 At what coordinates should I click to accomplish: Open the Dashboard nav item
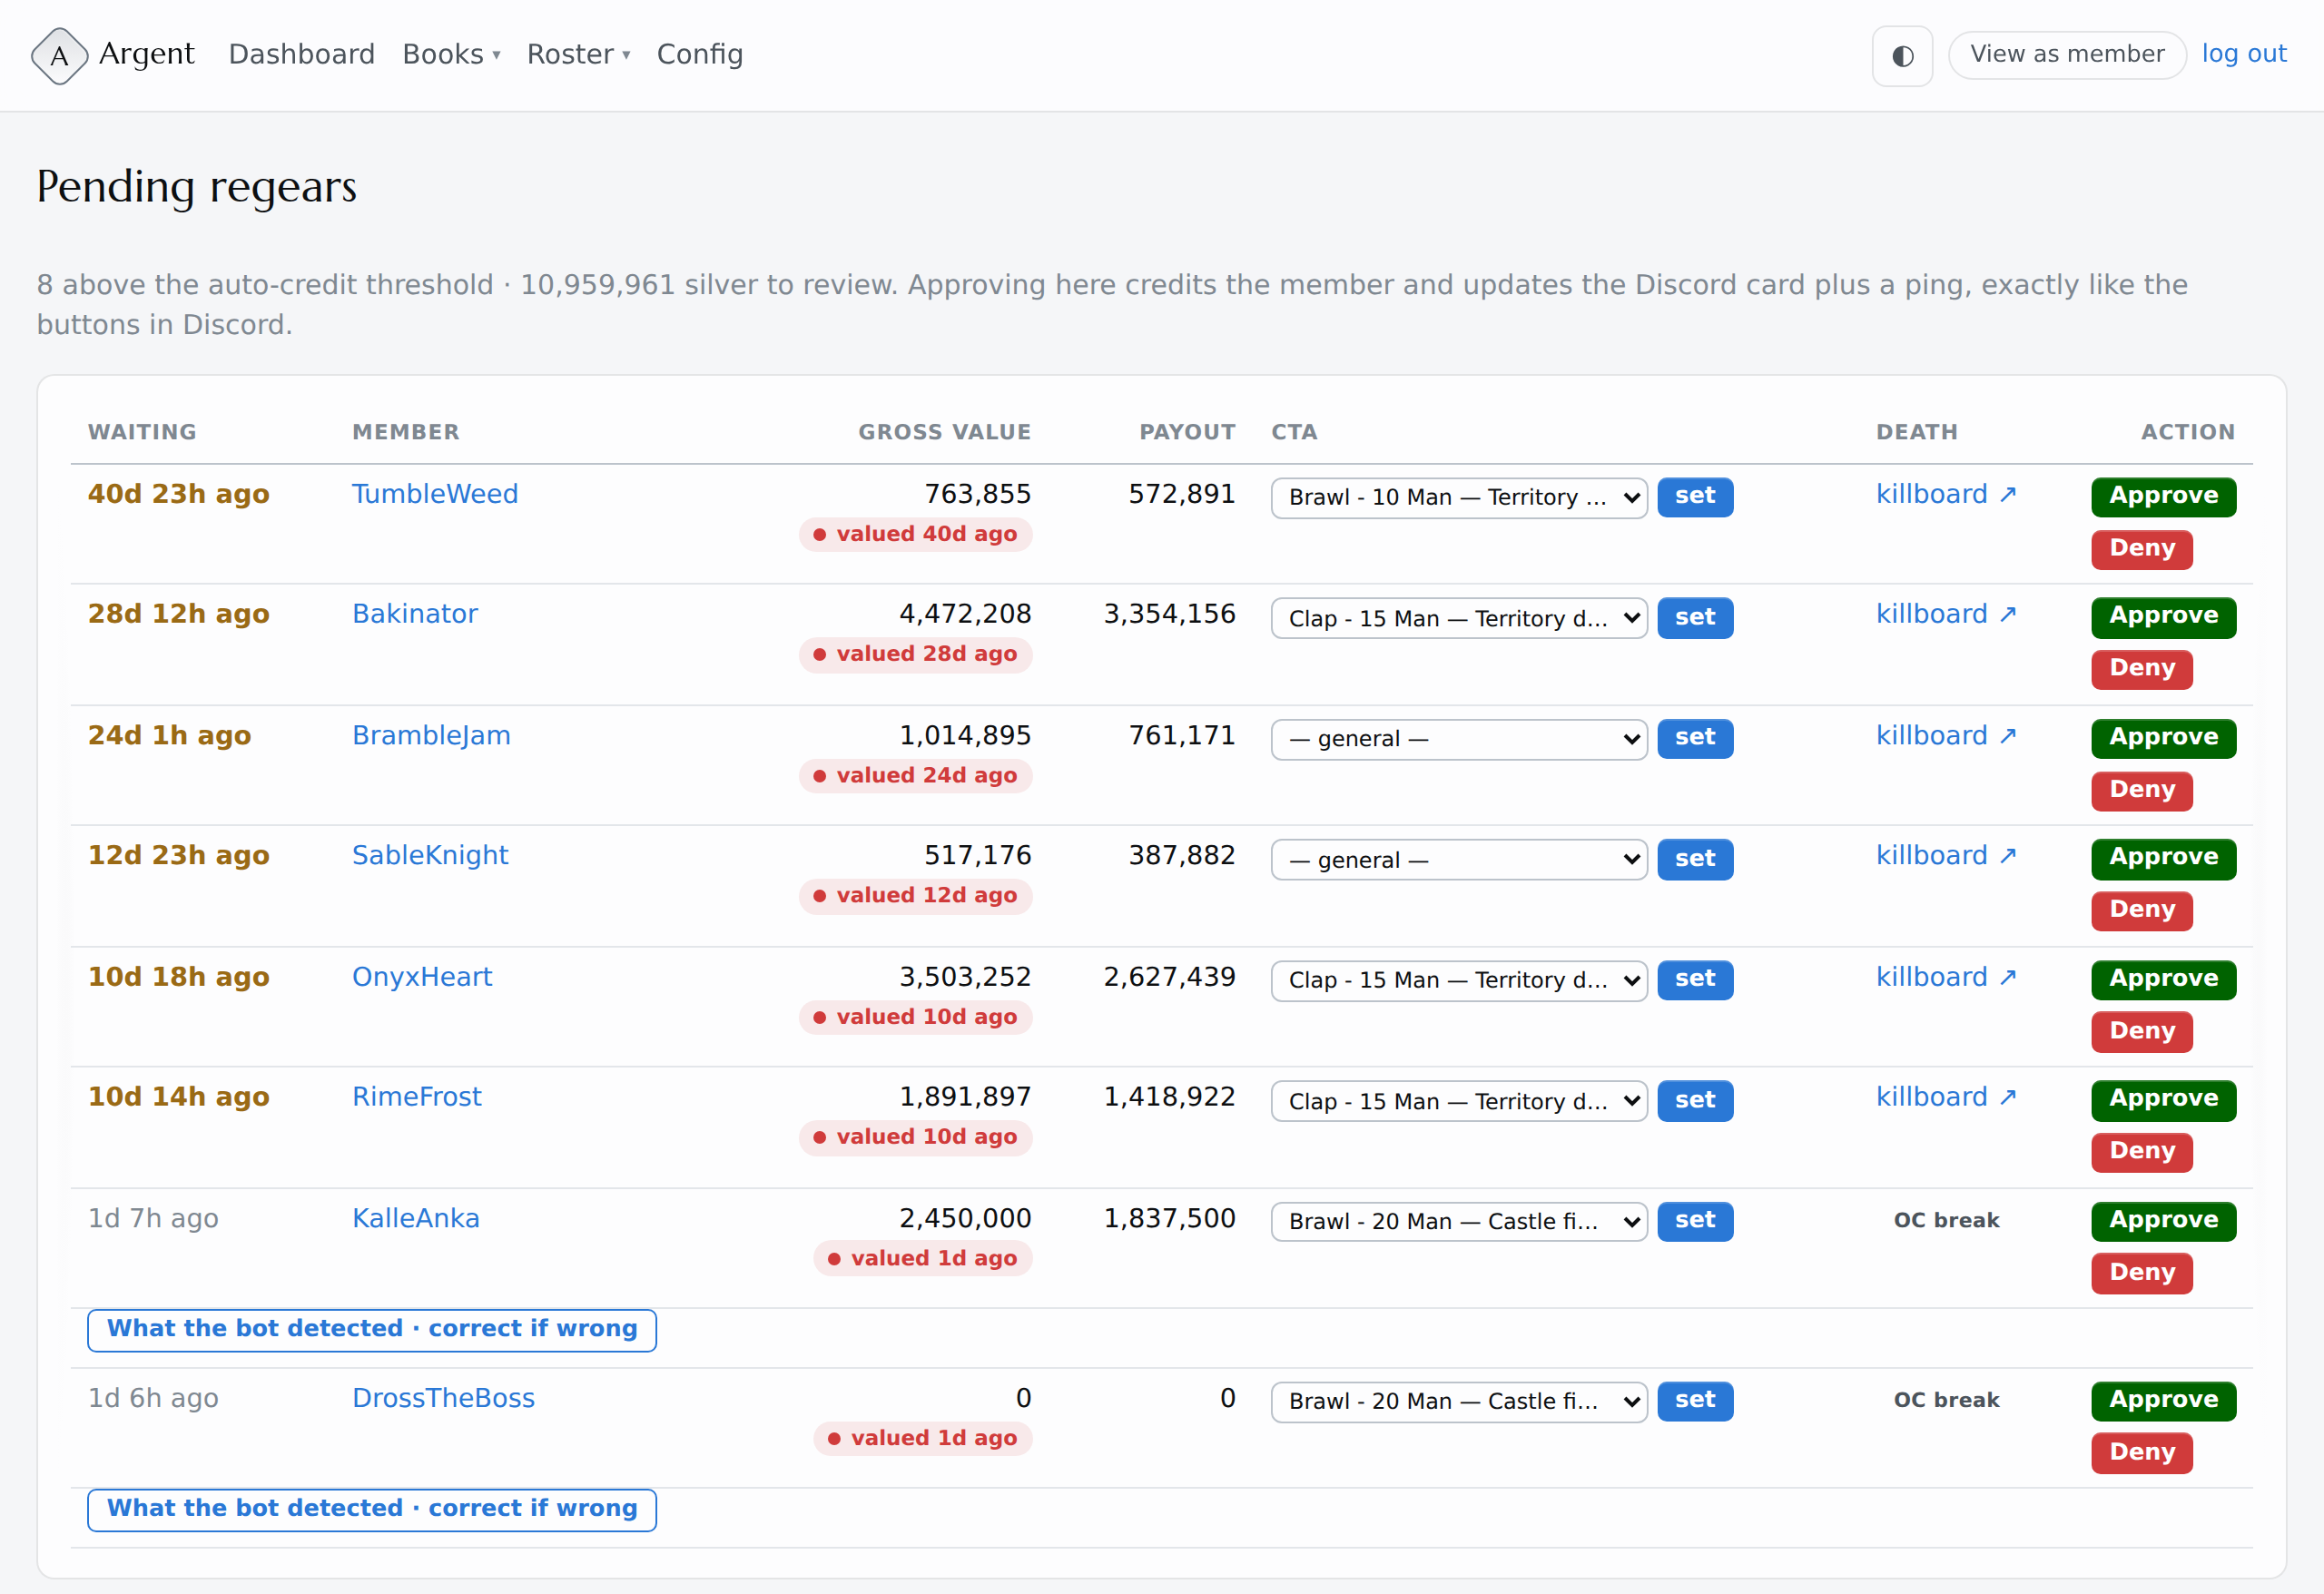[302, 54]
